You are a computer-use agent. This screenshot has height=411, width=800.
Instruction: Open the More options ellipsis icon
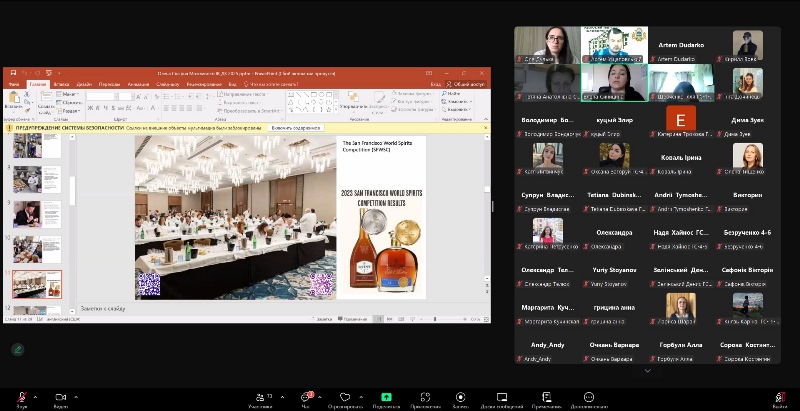pos(589,397)
